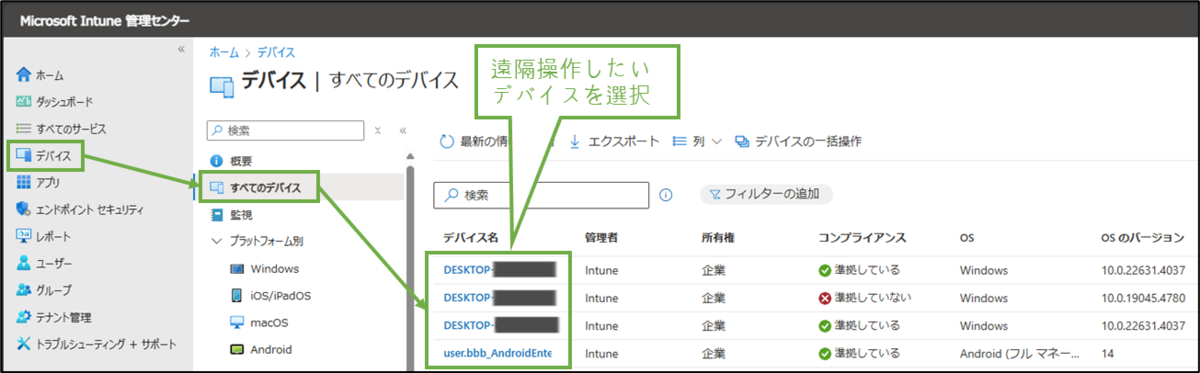Click the エンドポイント セキュリティ shield icon

point(25,210)
